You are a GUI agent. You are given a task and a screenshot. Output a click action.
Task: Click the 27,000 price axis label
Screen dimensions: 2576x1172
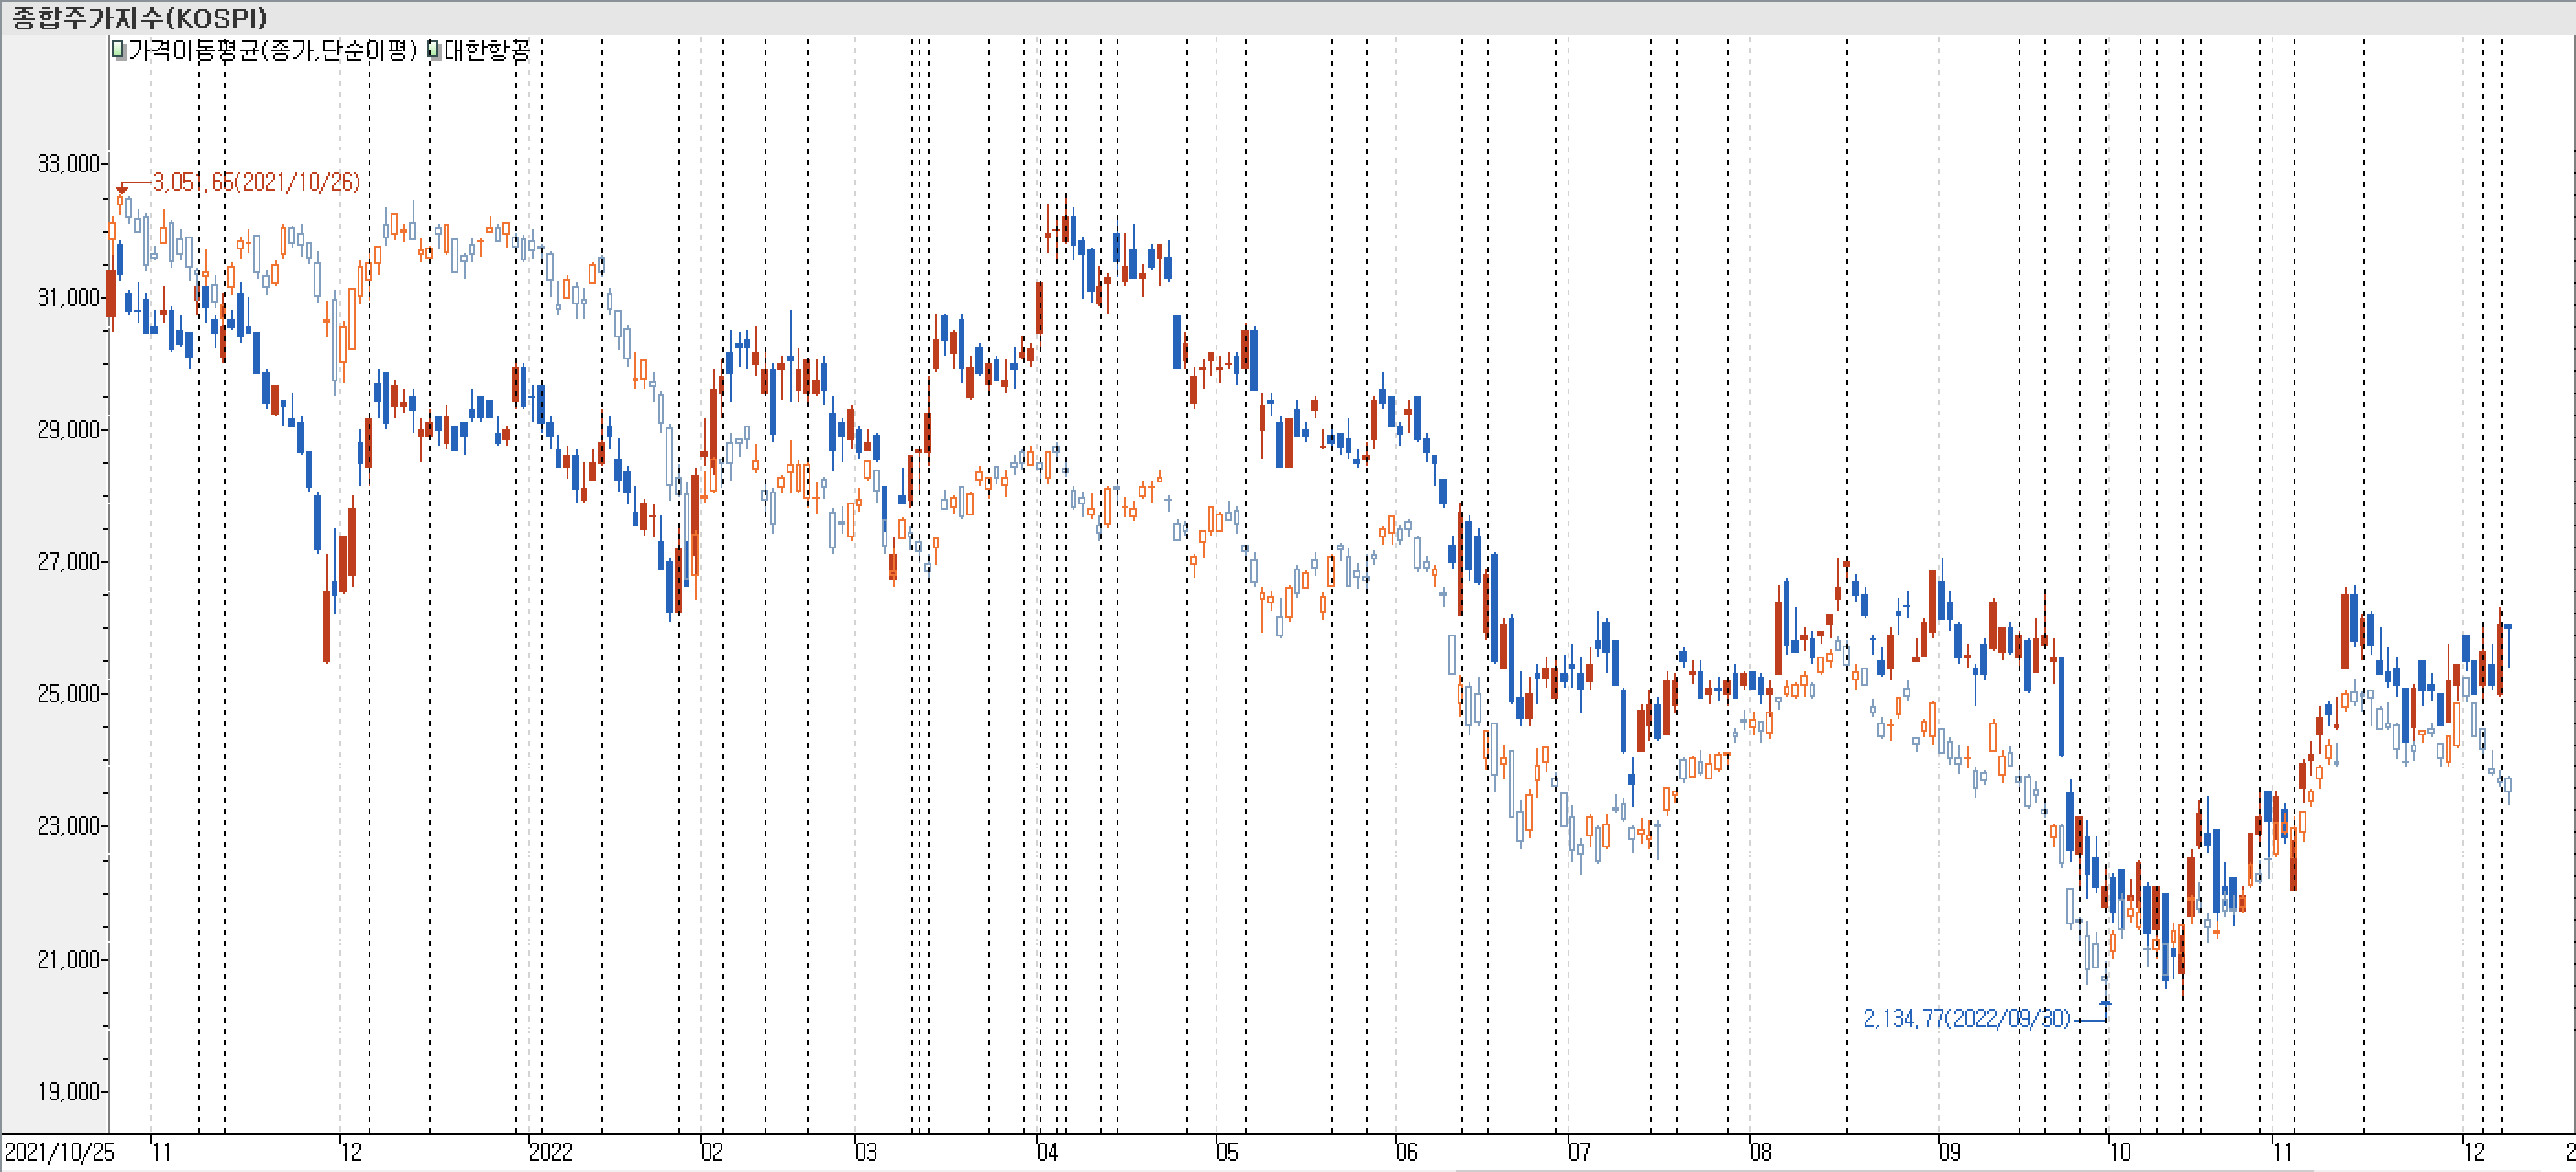68,562
